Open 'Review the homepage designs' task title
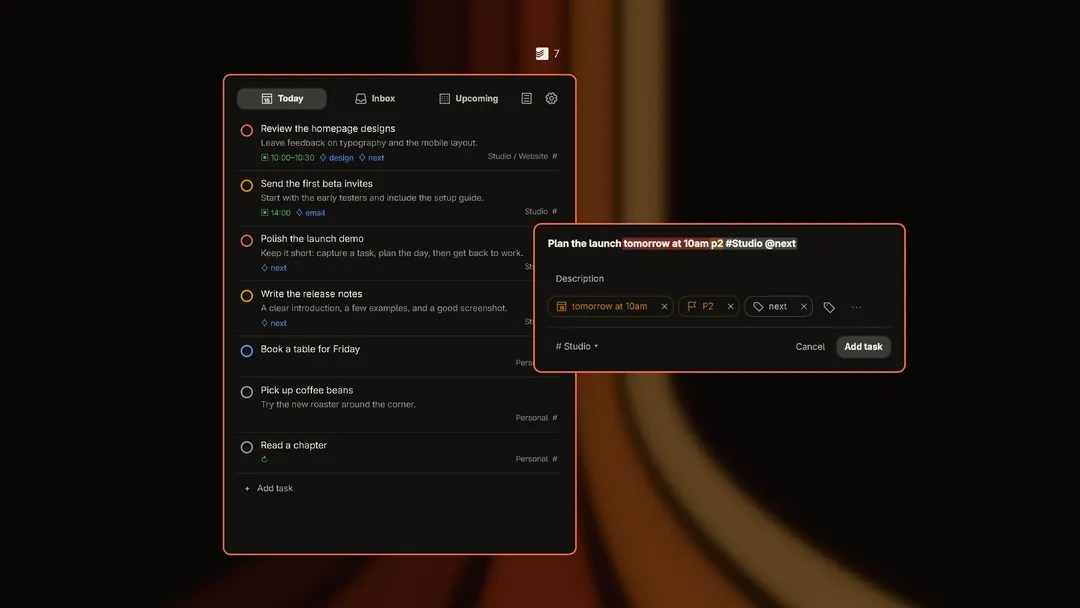 click(328, 129)
